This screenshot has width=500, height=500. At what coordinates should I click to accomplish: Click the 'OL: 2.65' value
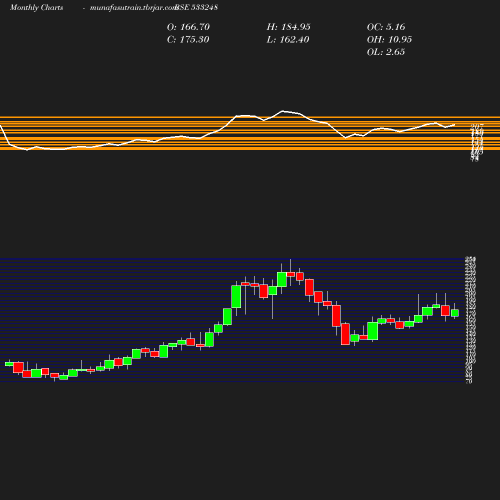386,52
